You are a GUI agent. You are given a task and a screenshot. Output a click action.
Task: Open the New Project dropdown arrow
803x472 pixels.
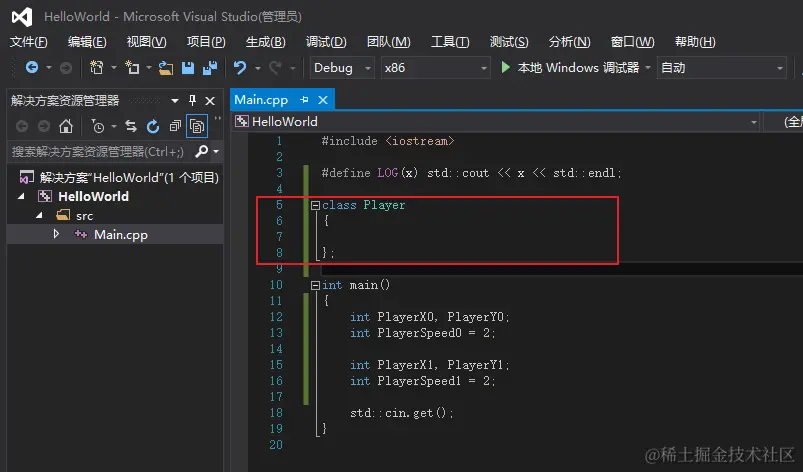114,68
